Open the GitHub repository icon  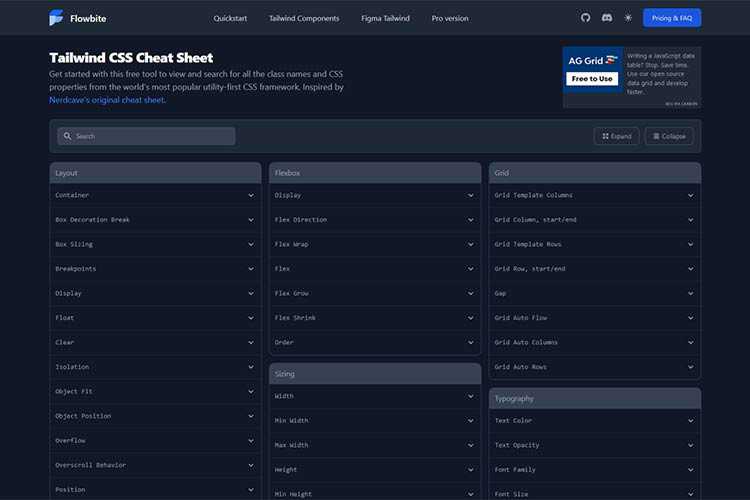coord(586,18)
